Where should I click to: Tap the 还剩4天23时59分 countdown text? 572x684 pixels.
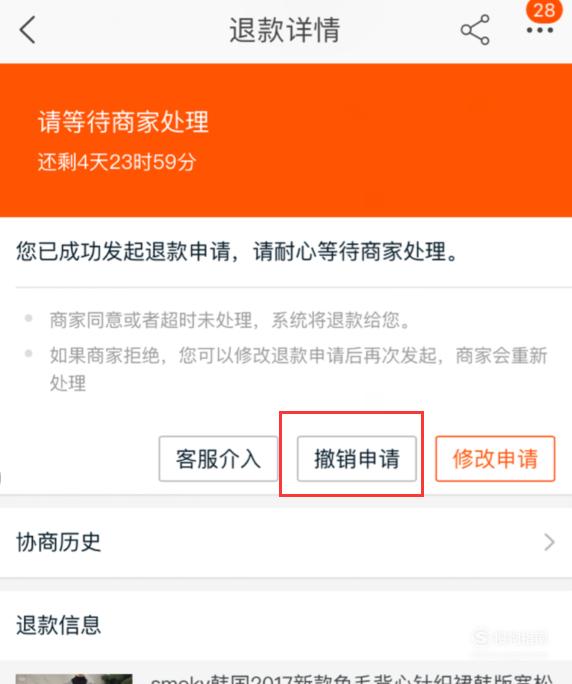[117, 162]
